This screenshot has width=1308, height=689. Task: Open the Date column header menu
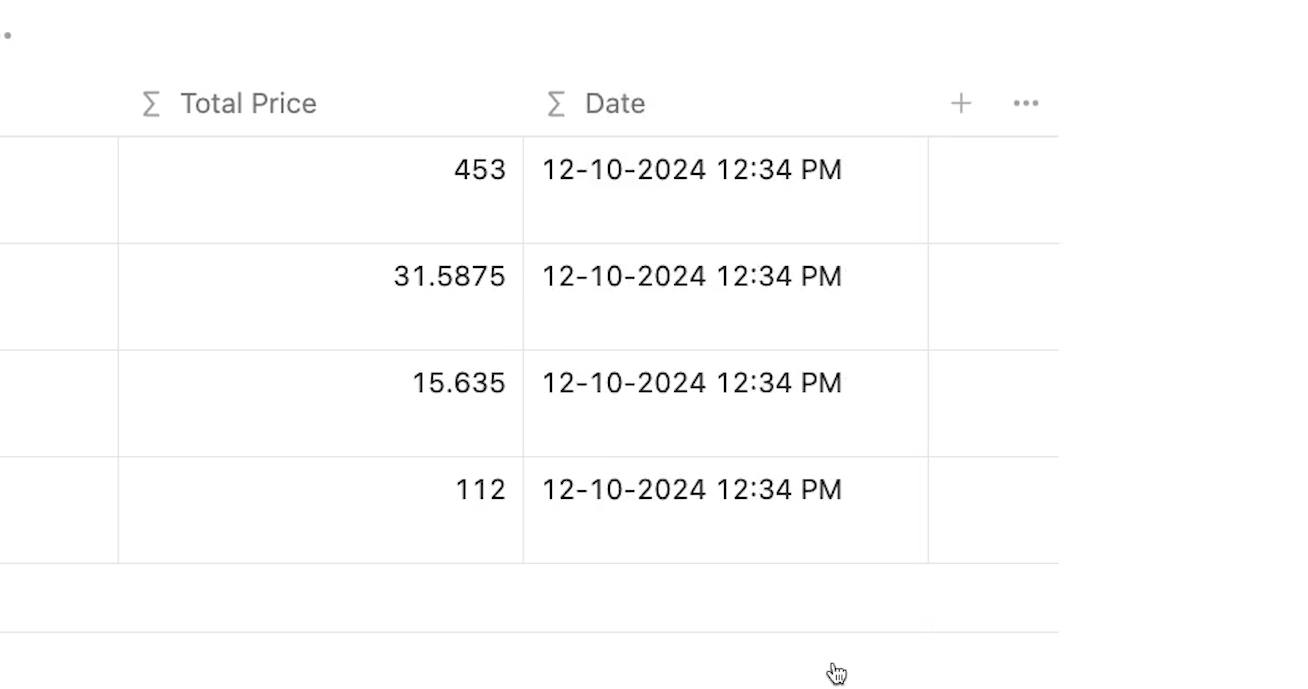[726, 104]
